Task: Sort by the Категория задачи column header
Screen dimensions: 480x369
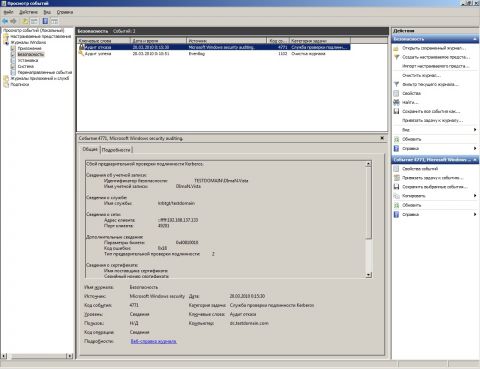Action: pyautogui.click(x=320, y=41)
